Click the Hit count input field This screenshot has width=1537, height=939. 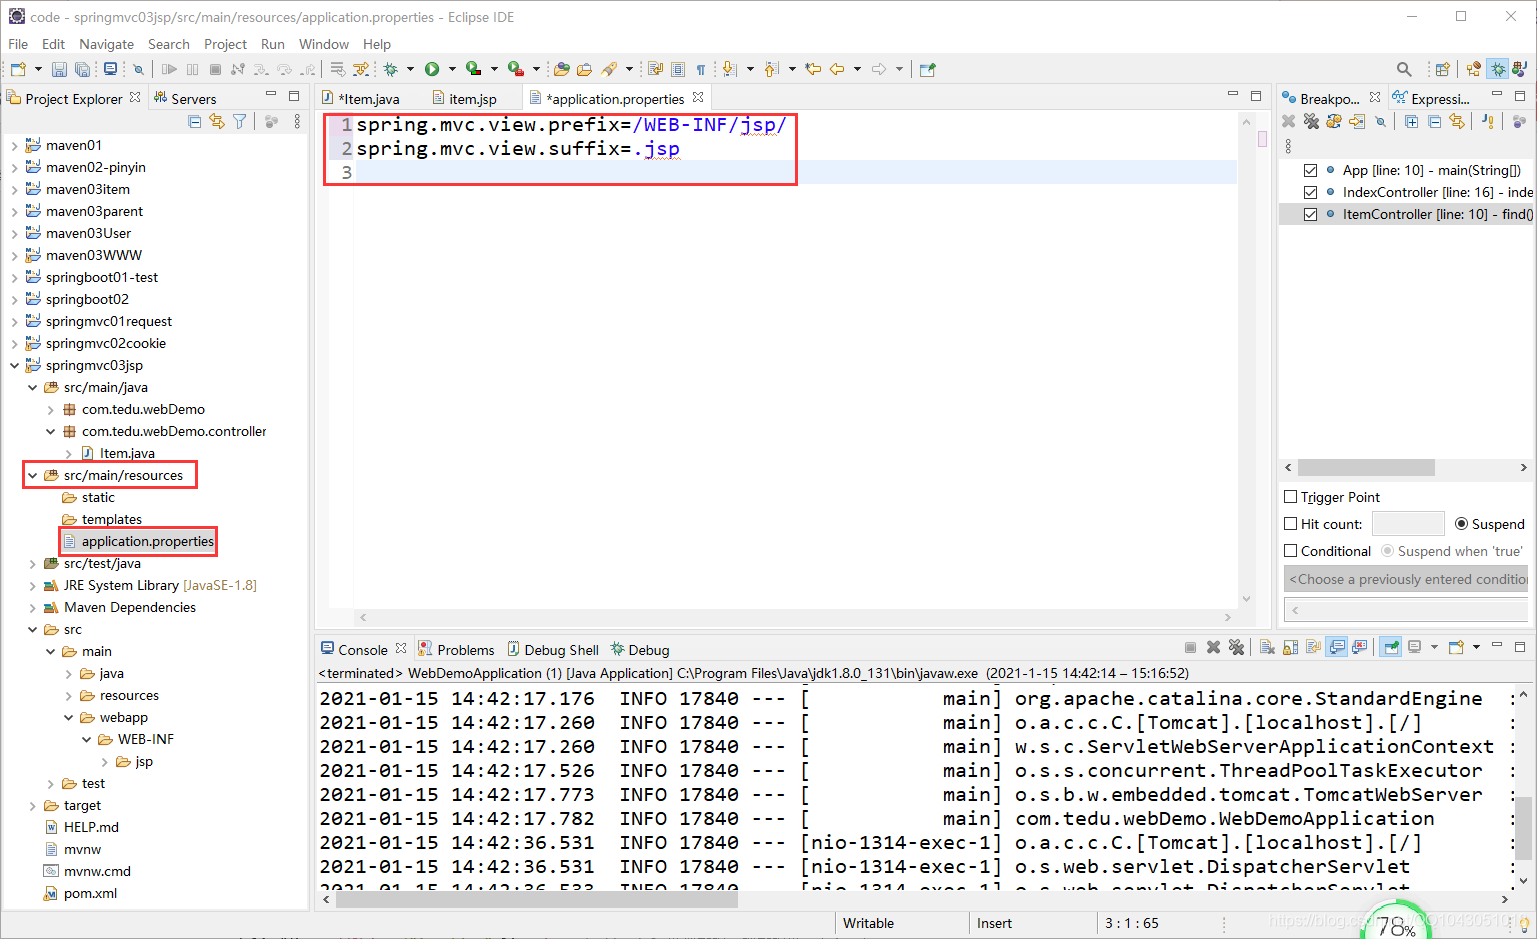[x=1408, y=523]
